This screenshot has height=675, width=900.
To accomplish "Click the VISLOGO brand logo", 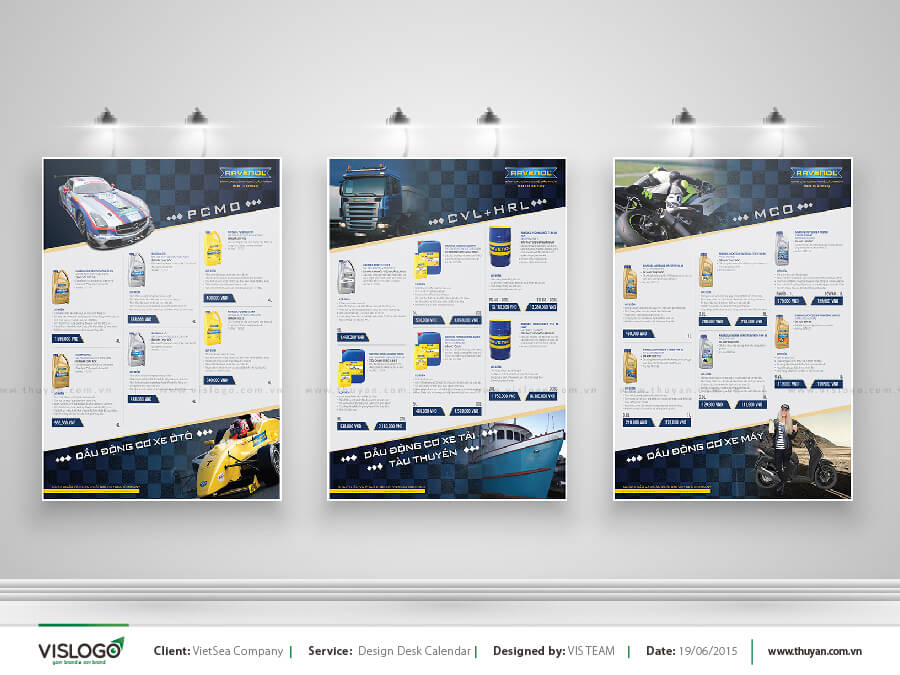I will pyautogui.click(x=81, y=651).
